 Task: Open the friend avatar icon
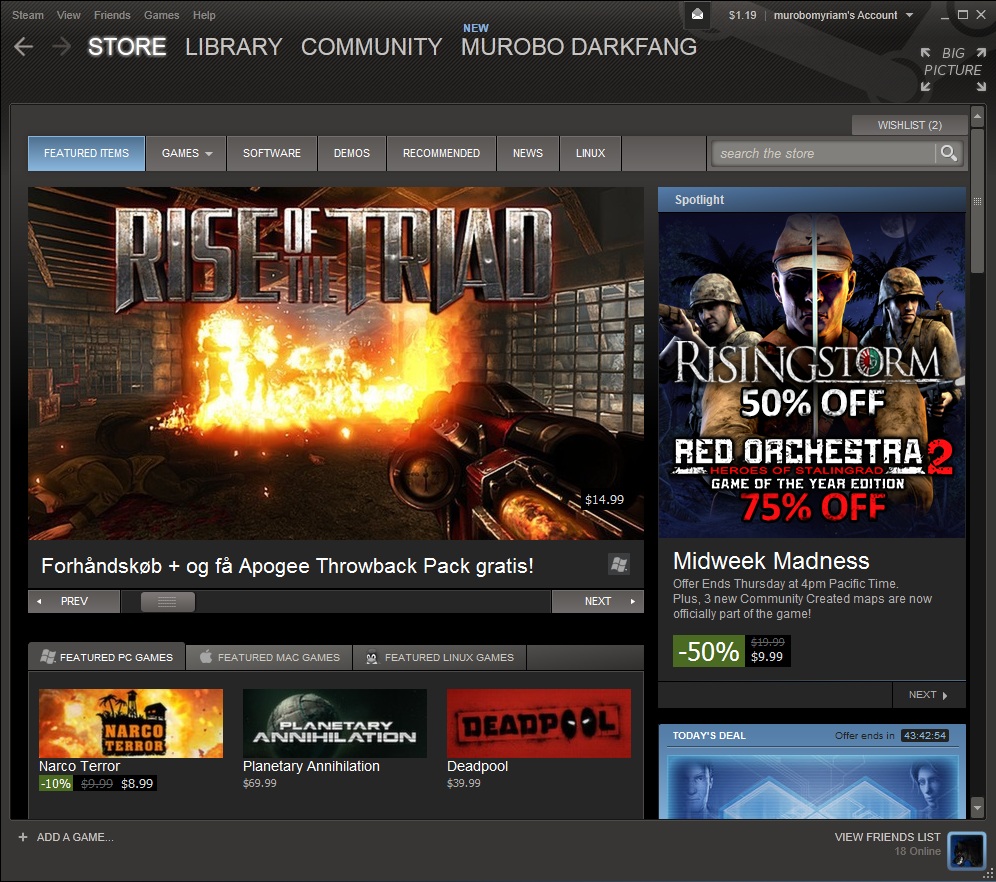coord(966,851)
